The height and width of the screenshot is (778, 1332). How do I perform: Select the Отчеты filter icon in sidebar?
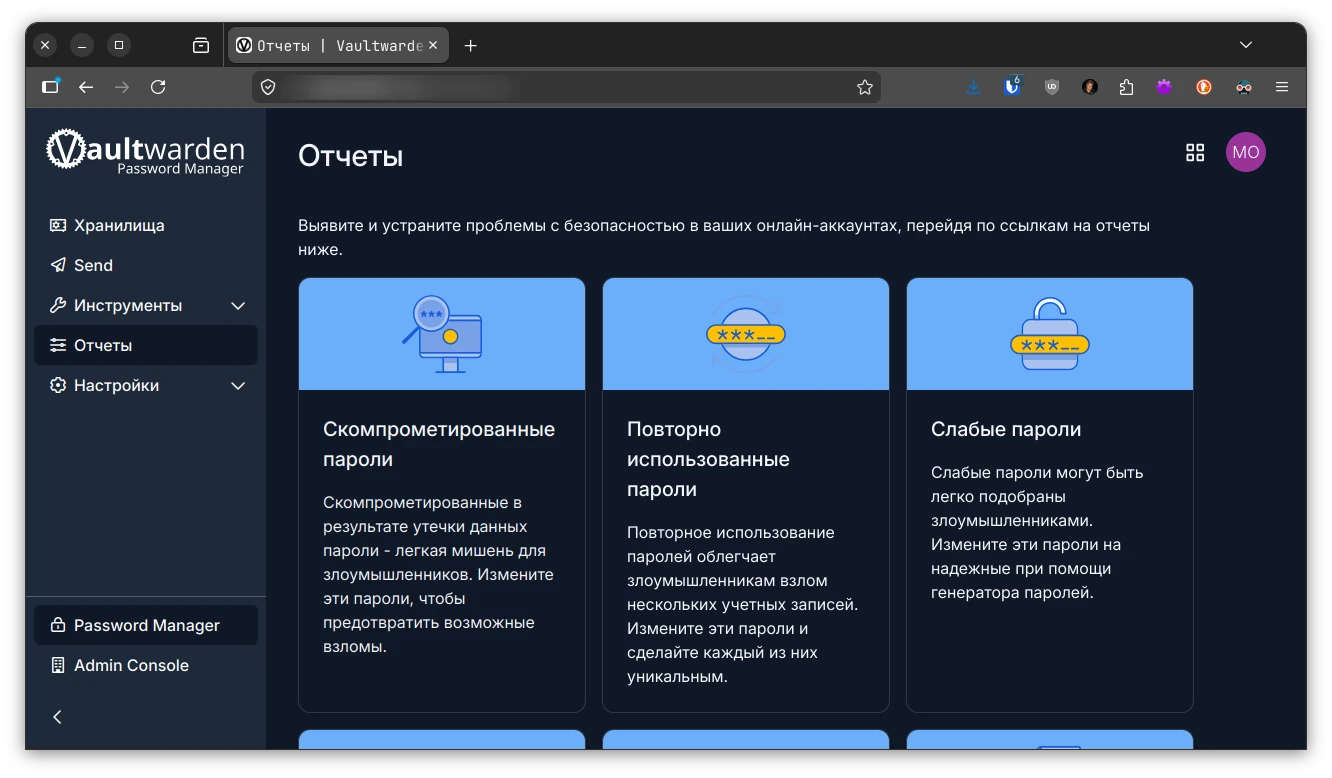[x=58, y=345]
